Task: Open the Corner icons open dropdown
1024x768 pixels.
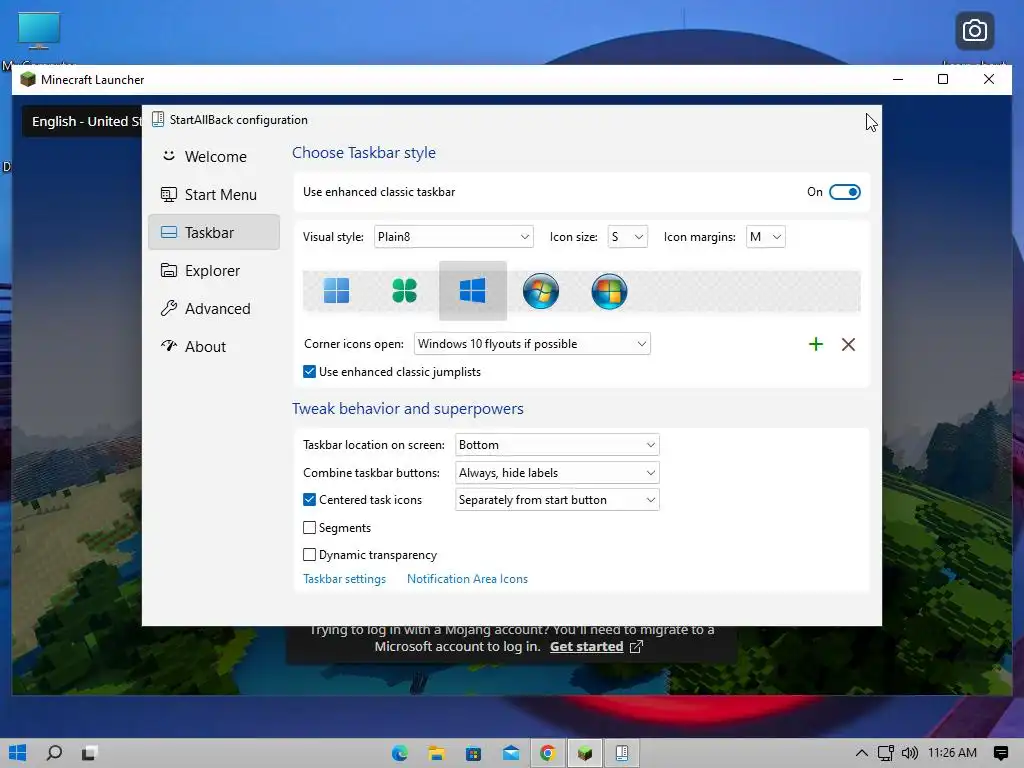Action: (532, 344)
